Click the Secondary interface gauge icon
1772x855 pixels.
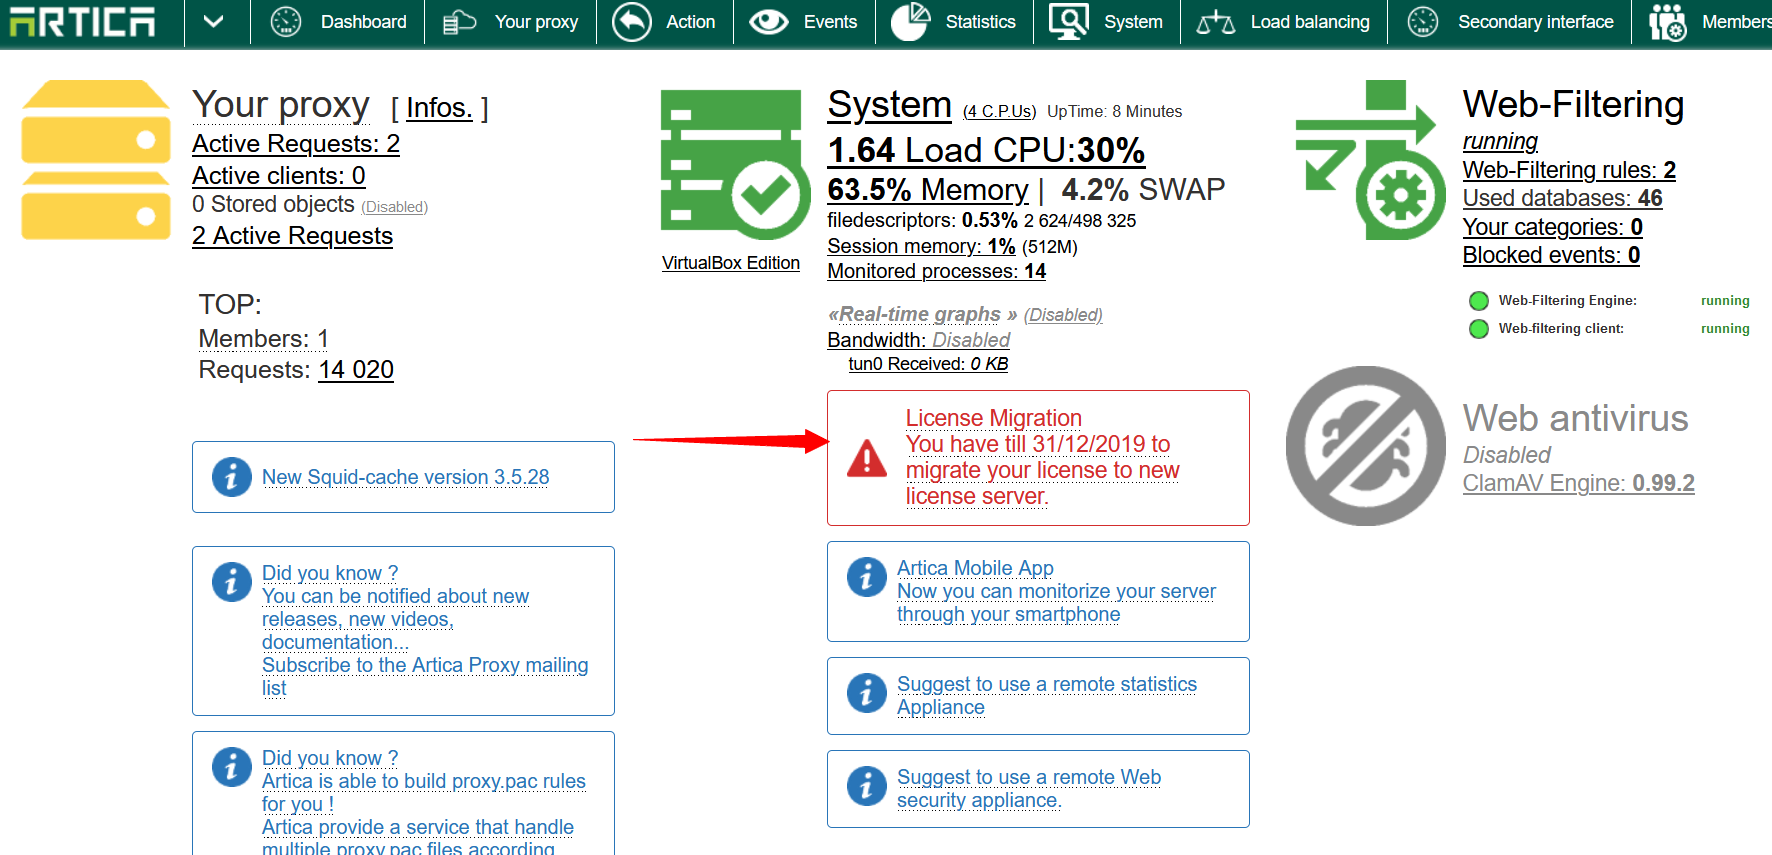pos(1423,22)
